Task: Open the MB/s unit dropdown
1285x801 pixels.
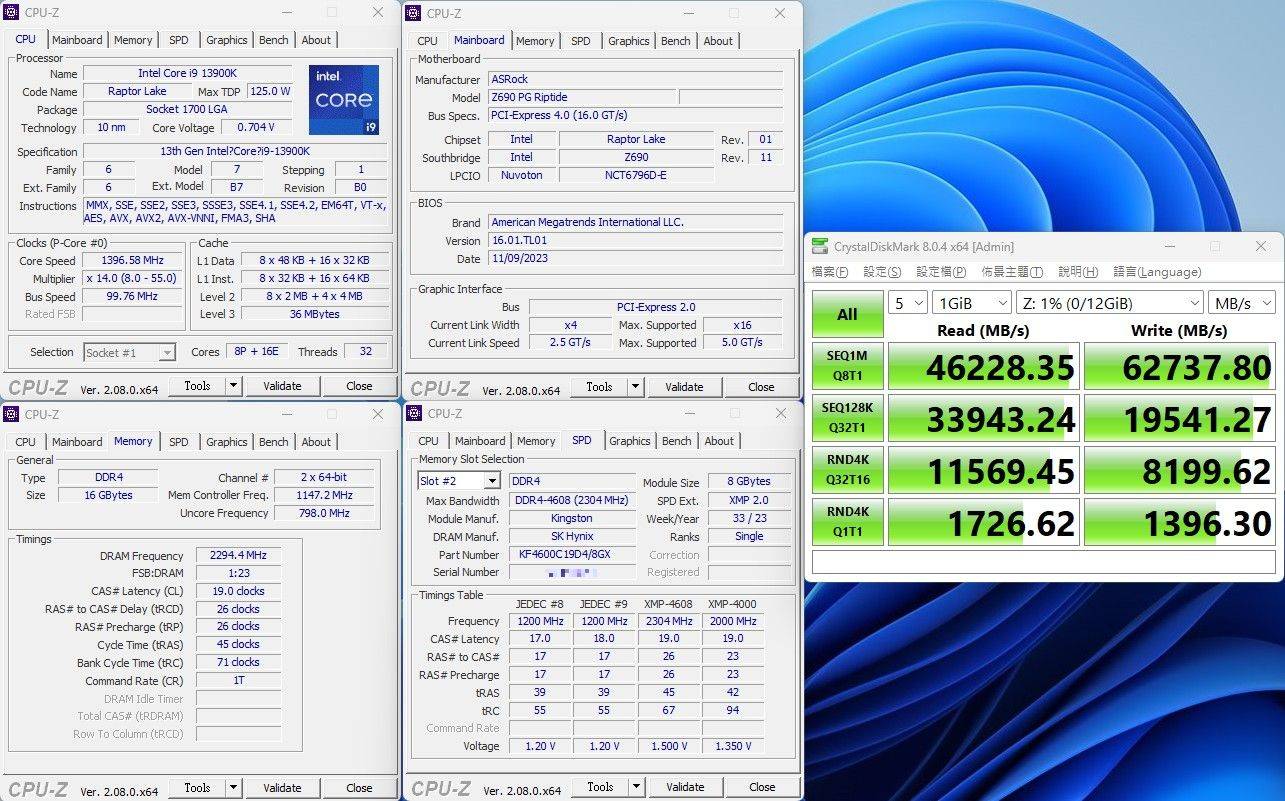Action: click(1242, 303)
